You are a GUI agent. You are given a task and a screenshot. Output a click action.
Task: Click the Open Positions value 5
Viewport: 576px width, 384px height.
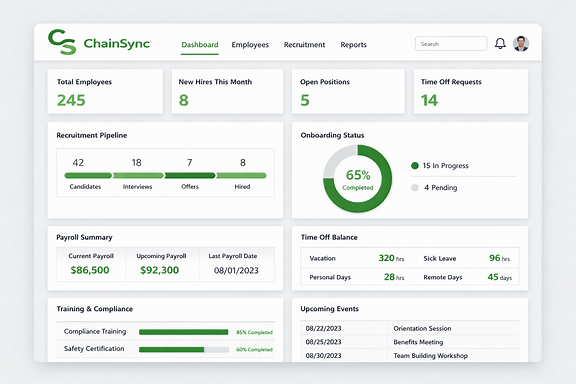[305, 100]
